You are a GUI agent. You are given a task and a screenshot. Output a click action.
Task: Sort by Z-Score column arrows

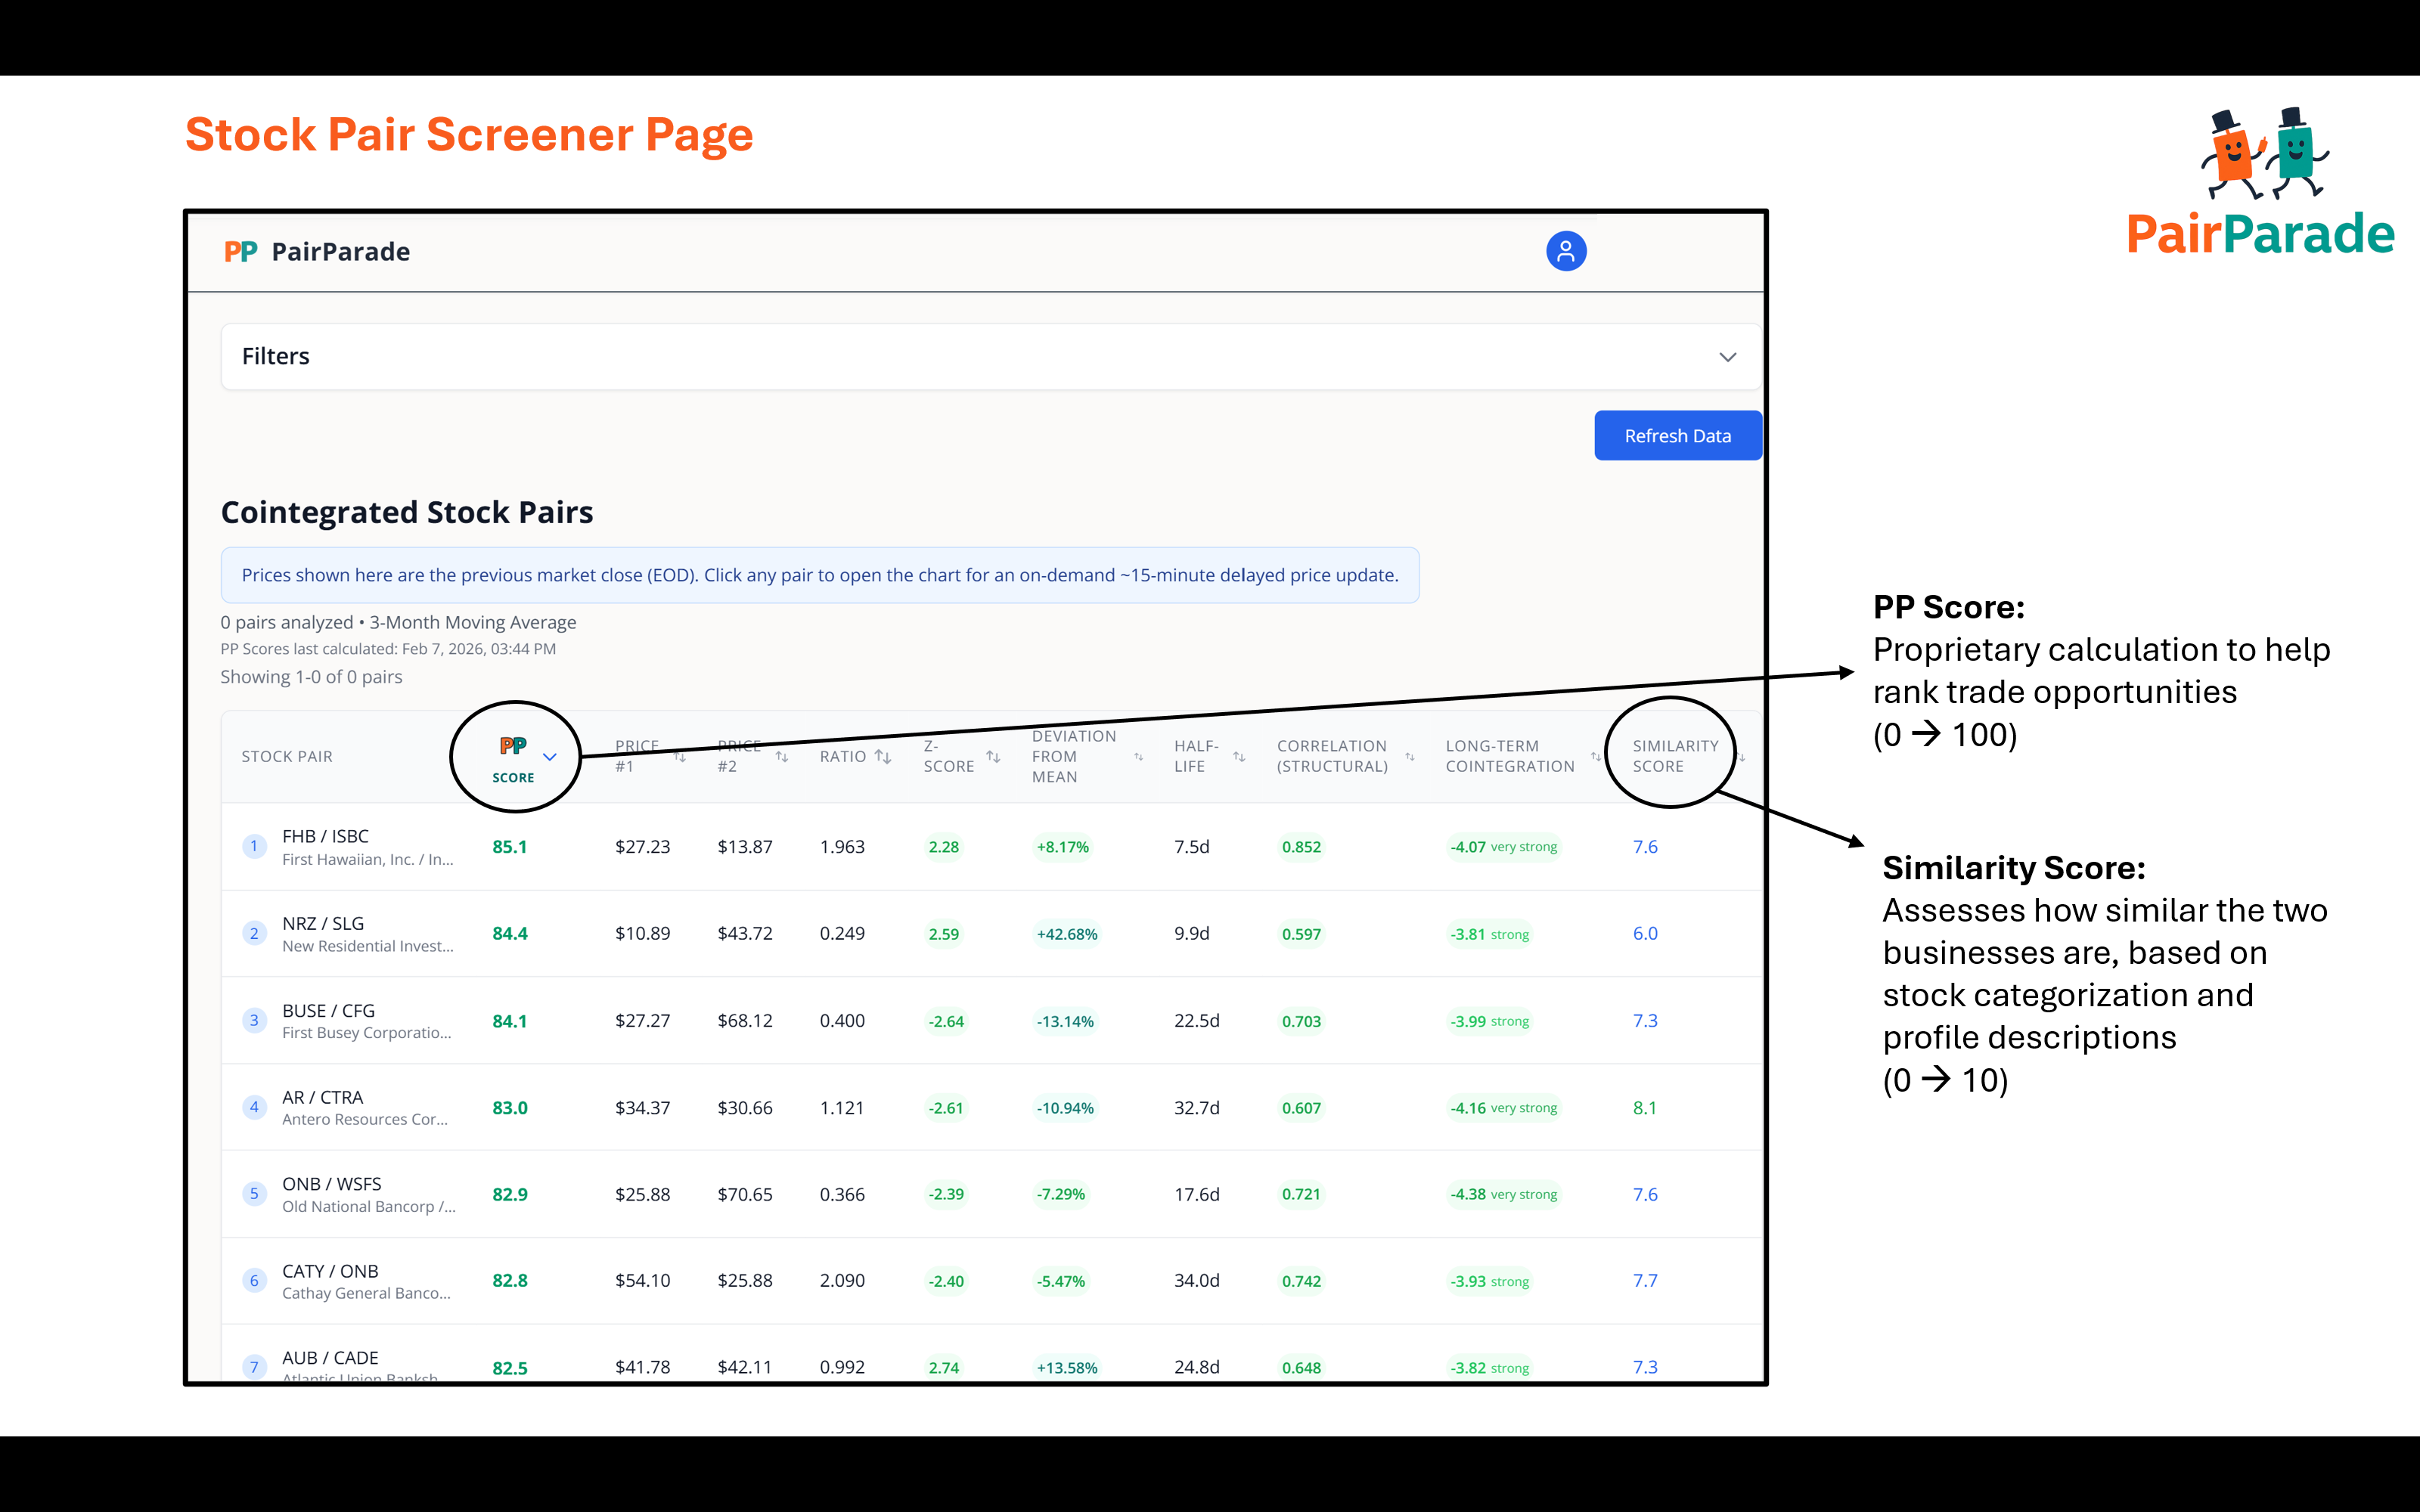coord(992,756)
